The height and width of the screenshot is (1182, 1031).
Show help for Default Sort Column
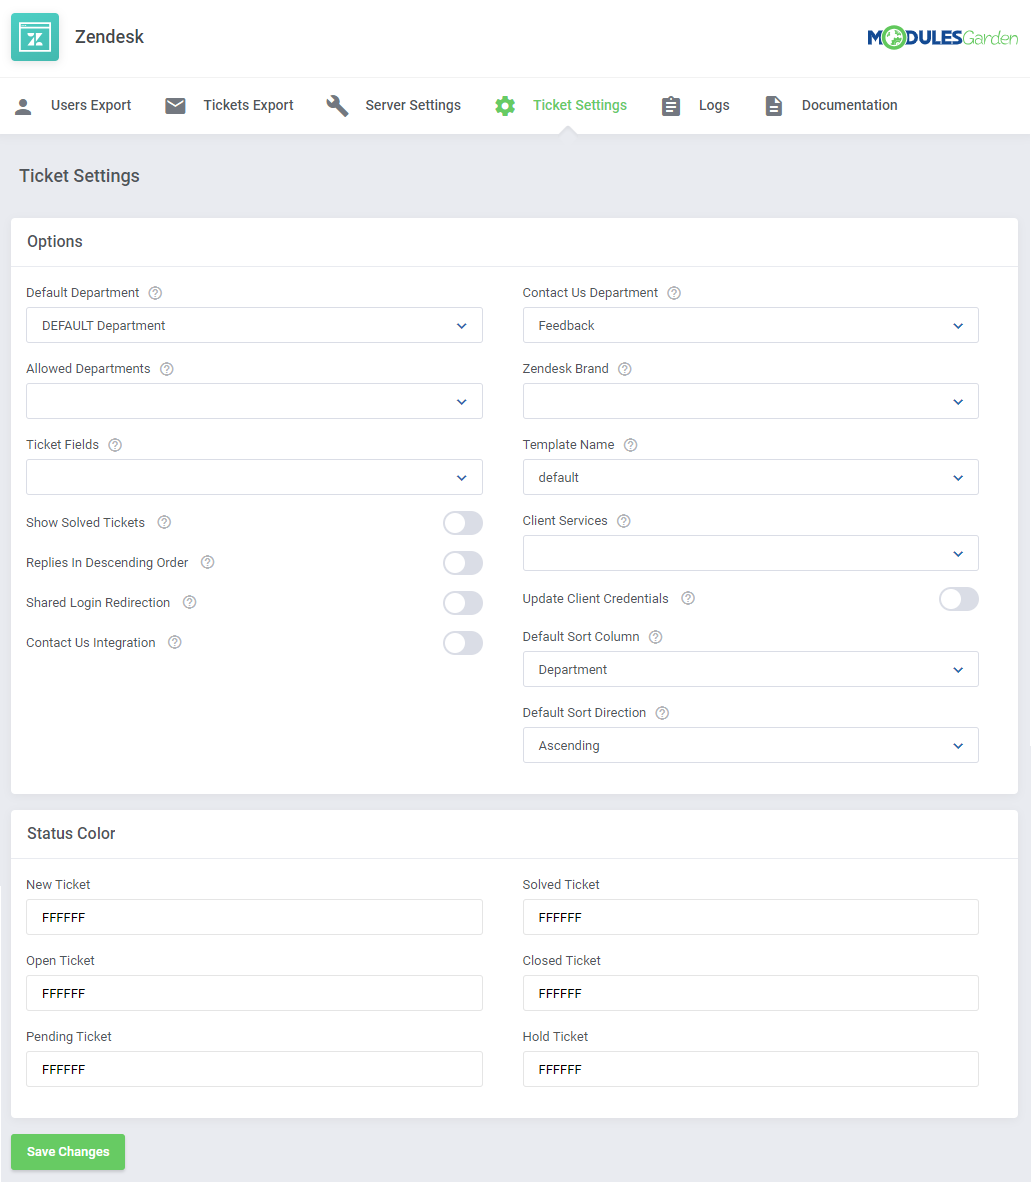656,637
